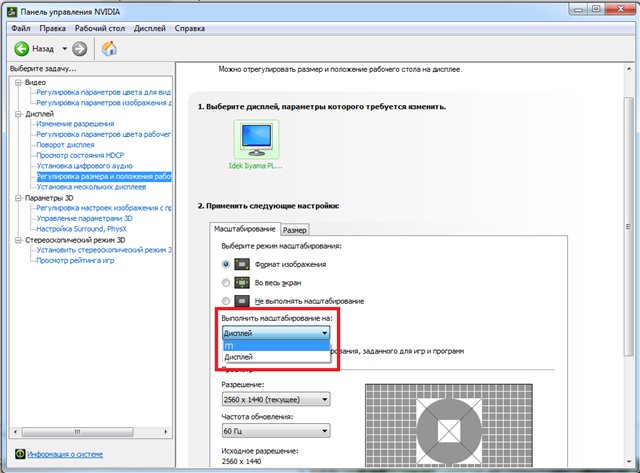Select 'Формат изображения' radio button

pos(226,264)
